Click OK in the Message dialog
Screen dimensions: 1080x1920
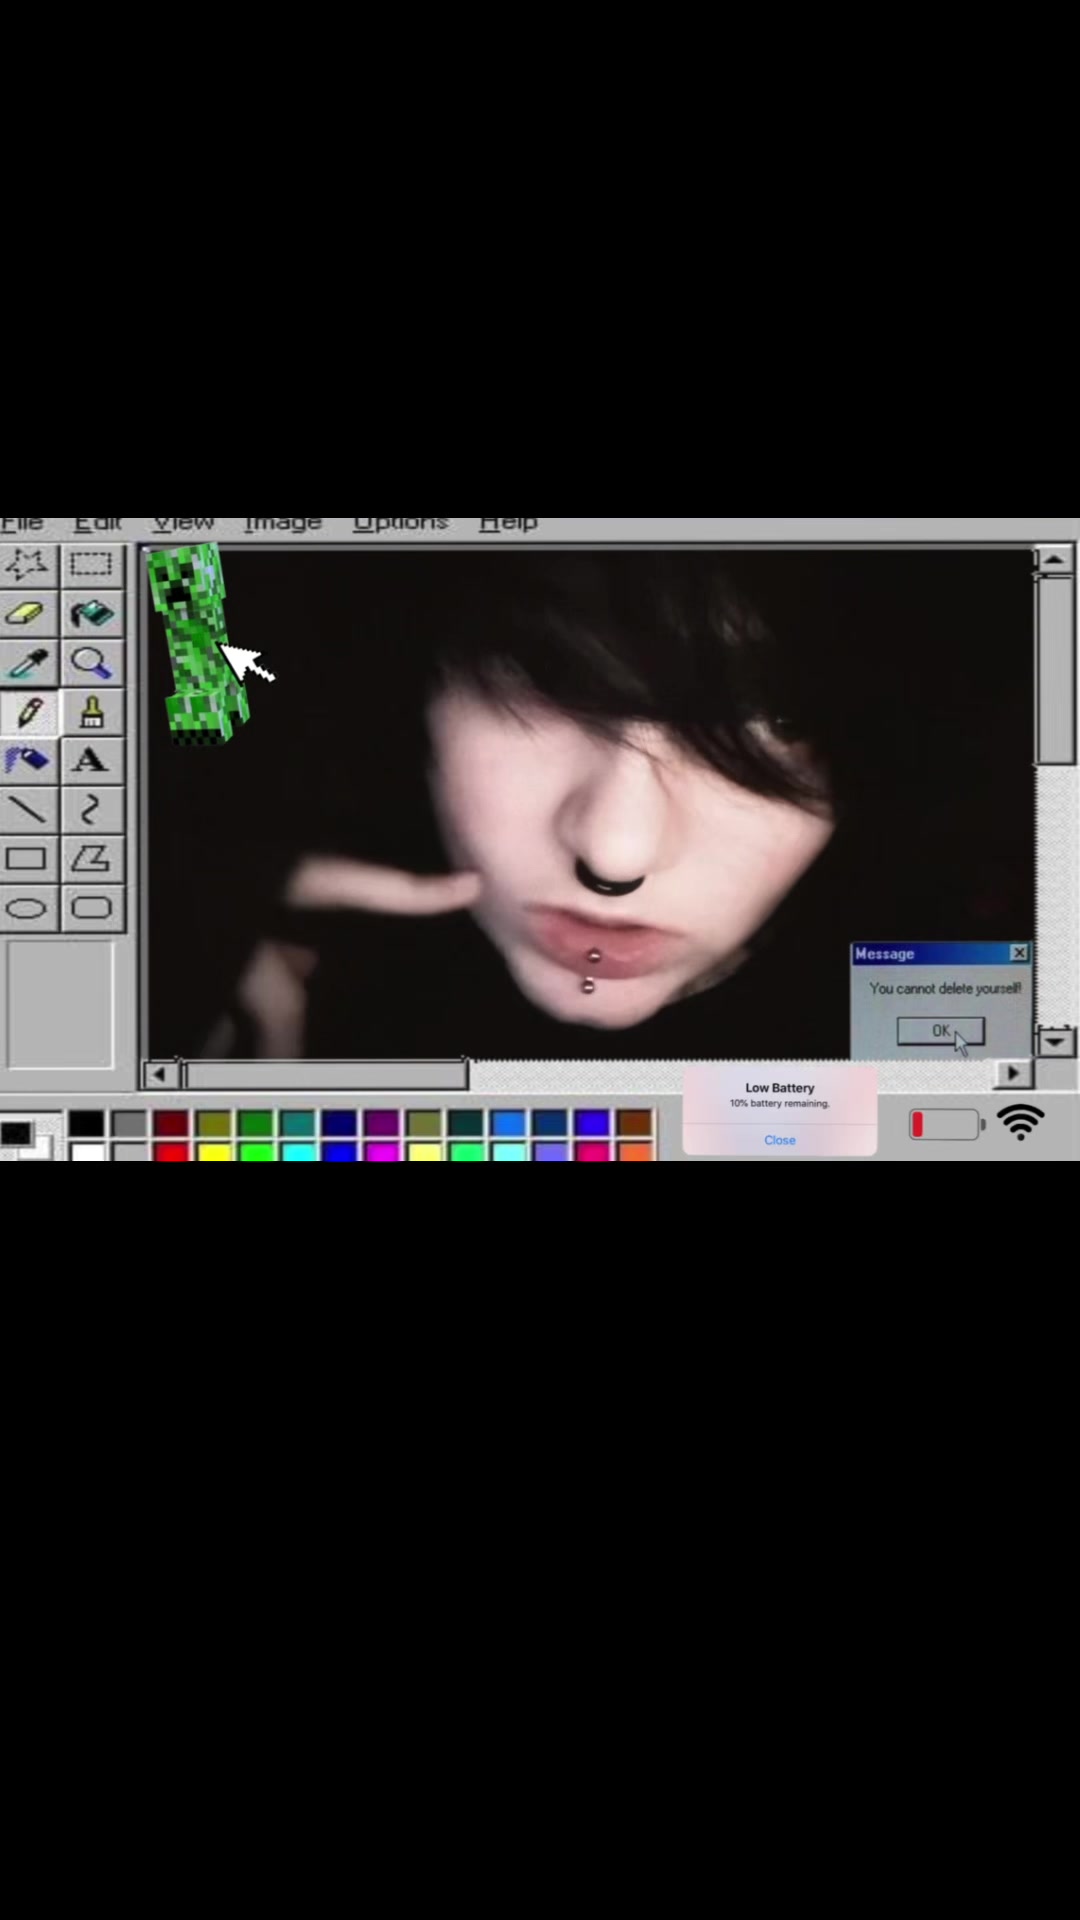point(941,1031)
